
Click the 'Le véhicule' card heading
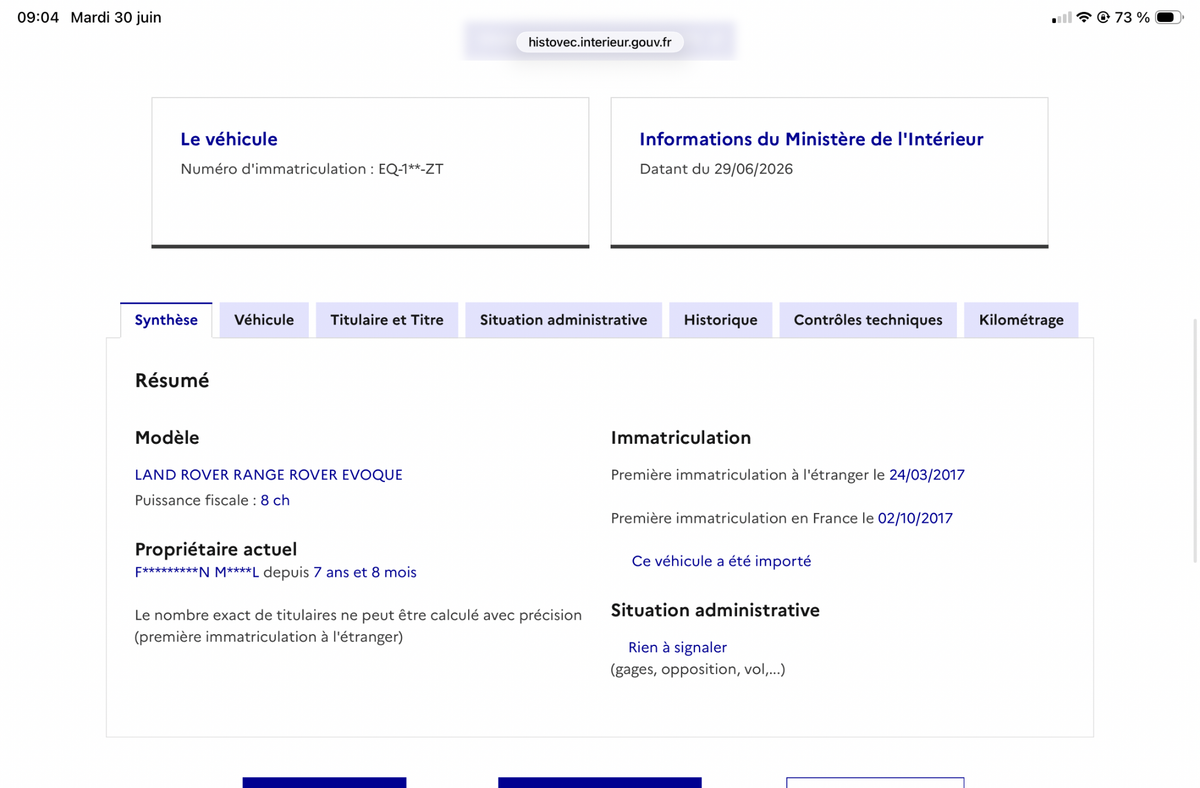pyautogui.click(x=229, y=139)
